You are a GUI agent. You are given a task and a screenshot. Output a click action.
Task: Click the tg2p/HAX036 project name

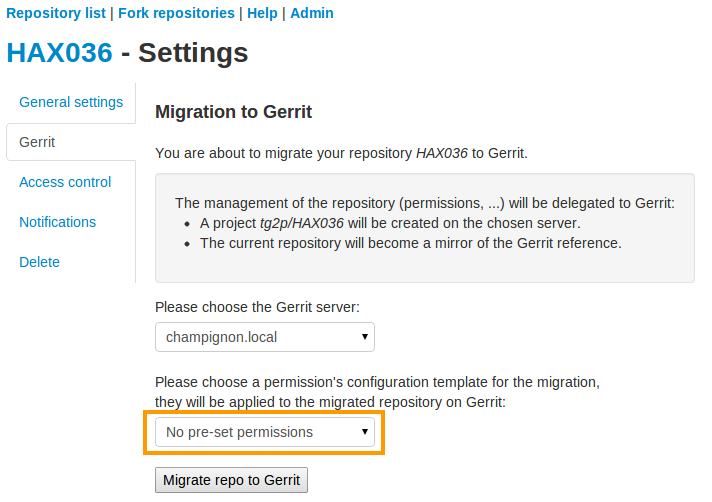(301, 223)
